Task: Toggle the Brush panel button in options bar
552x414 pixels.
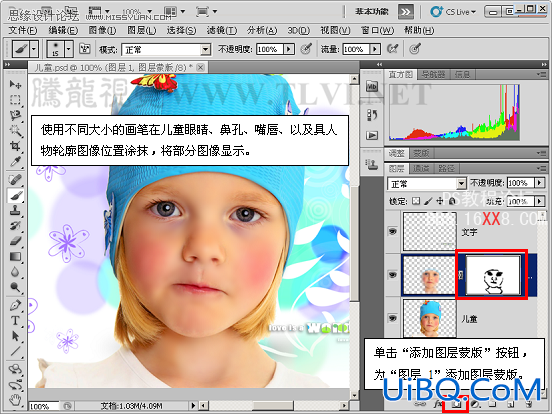Action: (84, 49)
